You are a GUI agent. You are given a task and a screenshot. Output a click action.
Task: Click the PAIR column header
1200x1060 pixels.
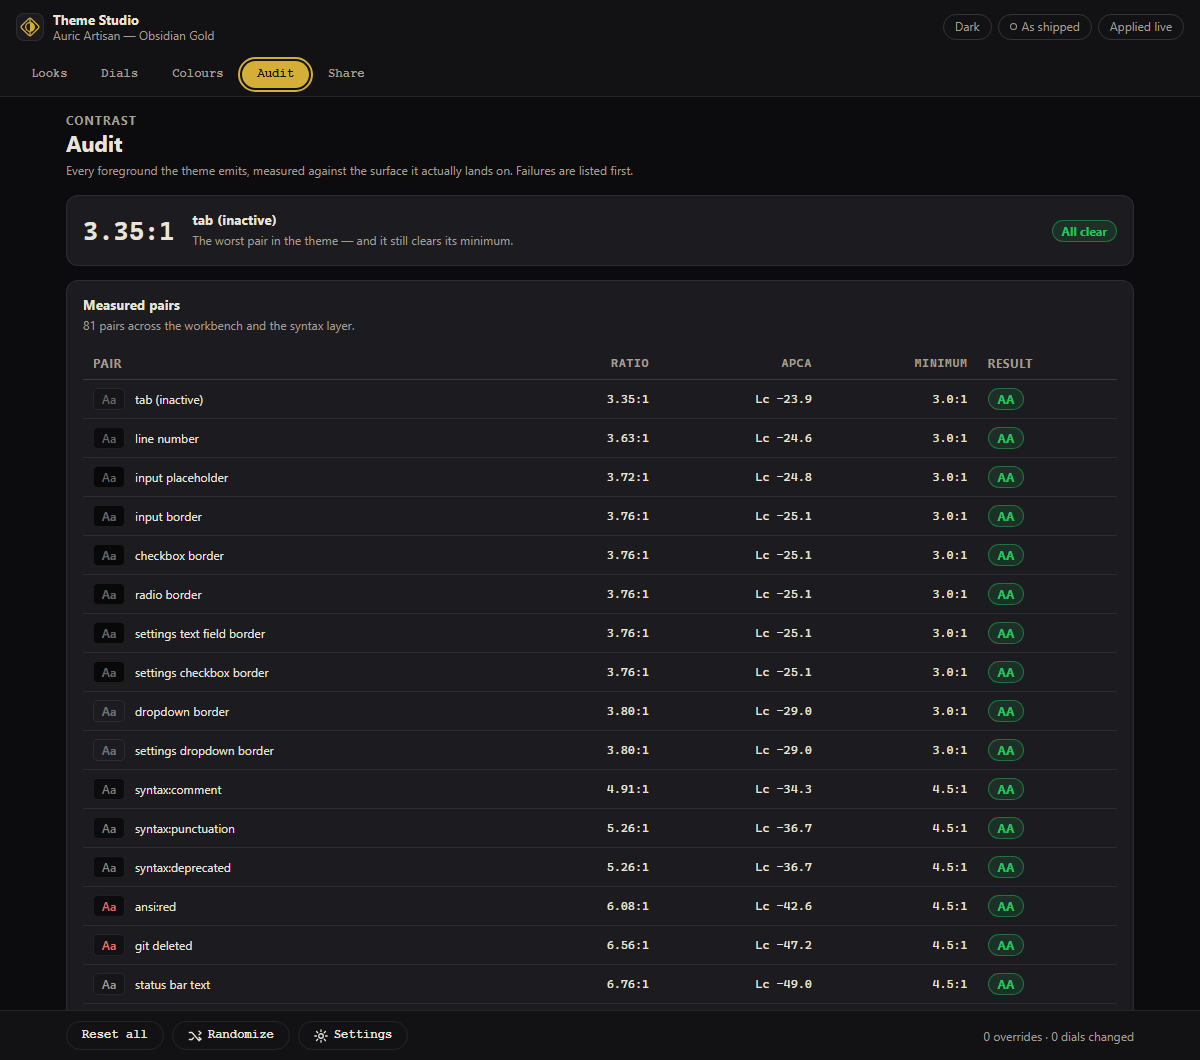pos(107,363)
